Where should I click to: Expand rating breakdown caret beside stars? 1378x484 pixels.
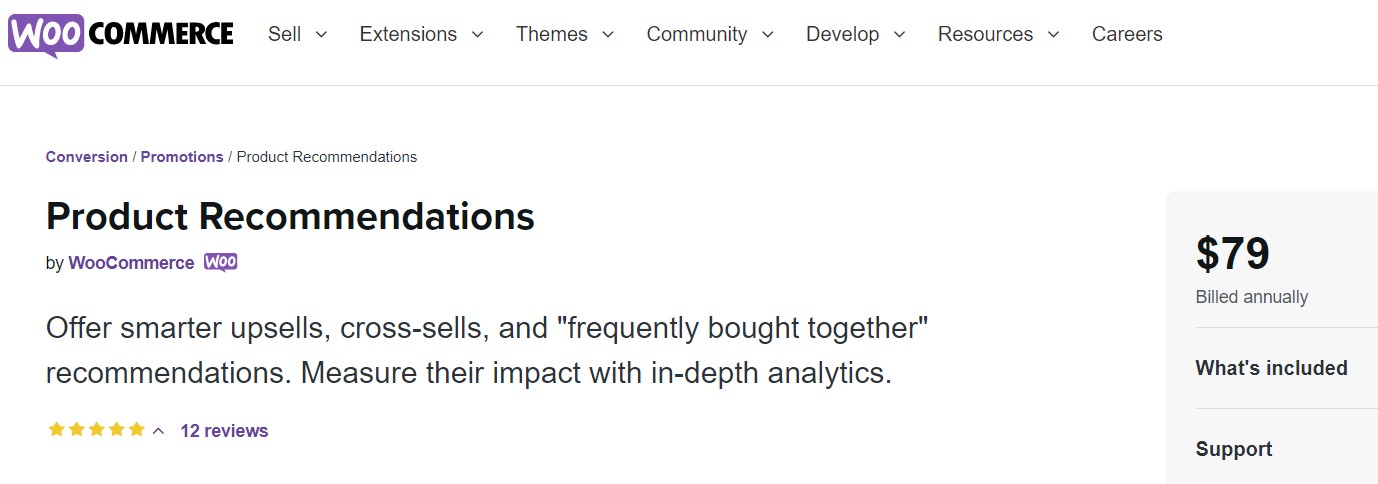158,431
